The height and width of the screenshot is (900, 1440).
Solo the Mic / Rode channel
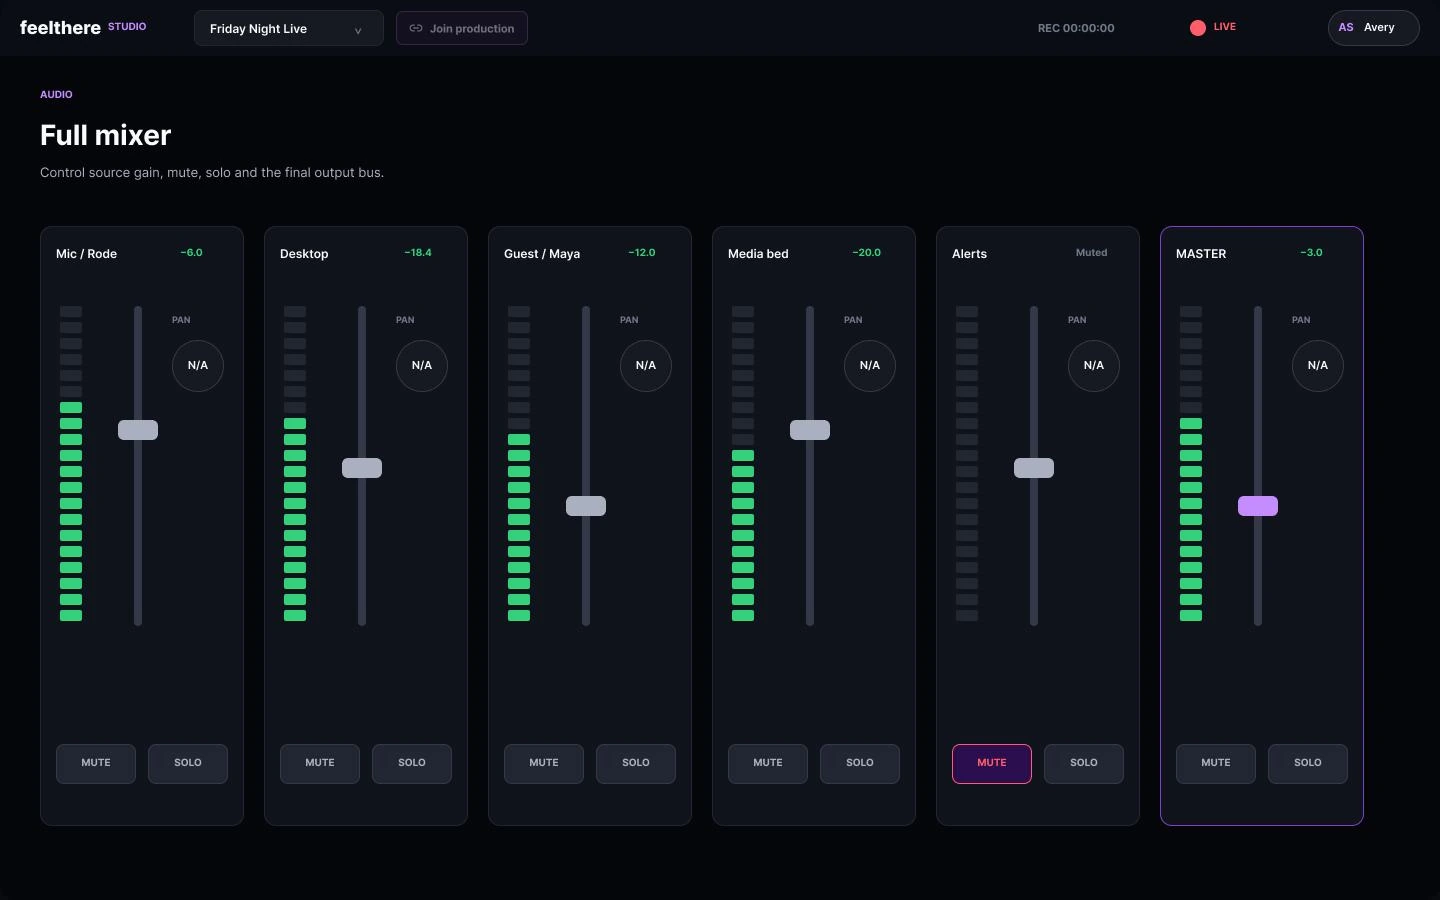pyautogui.click(x=188, y=763)
